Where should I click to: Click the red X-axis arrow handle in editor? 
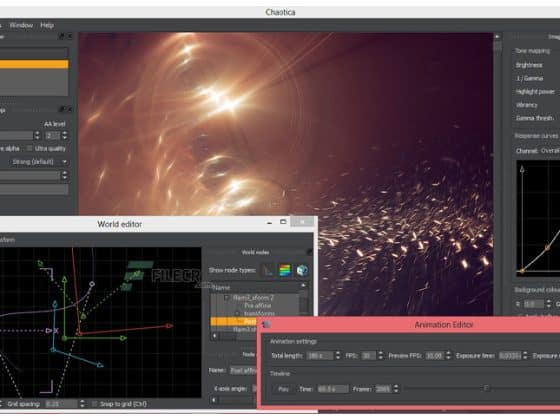tap(169, 326)
